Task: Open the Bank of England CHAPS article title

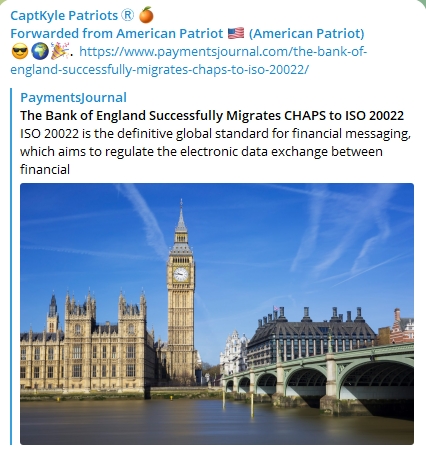Action: tap(212, 115)
